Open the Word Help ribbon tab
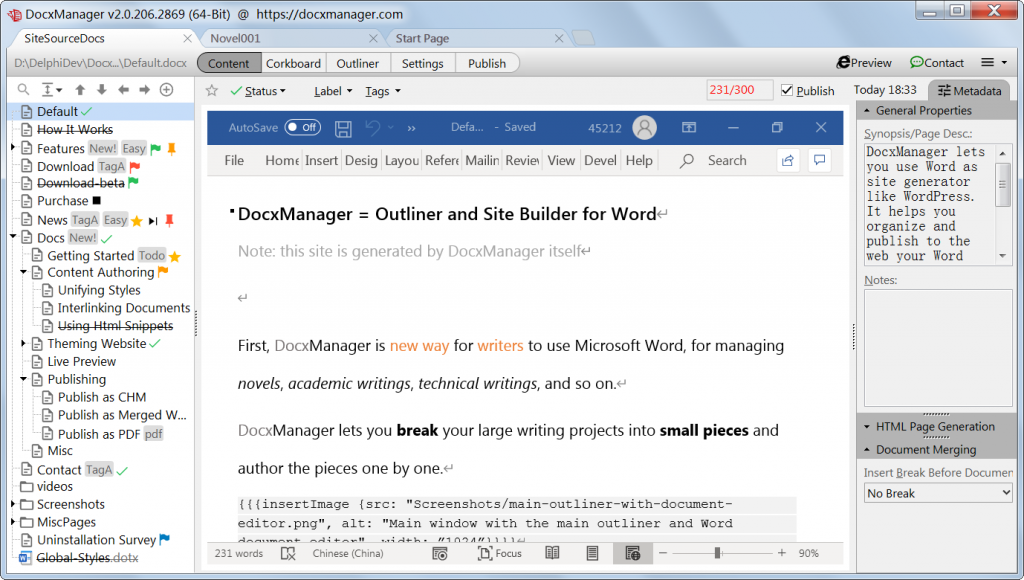This screenshot has width=1024, height=580. tap(639, 161)
